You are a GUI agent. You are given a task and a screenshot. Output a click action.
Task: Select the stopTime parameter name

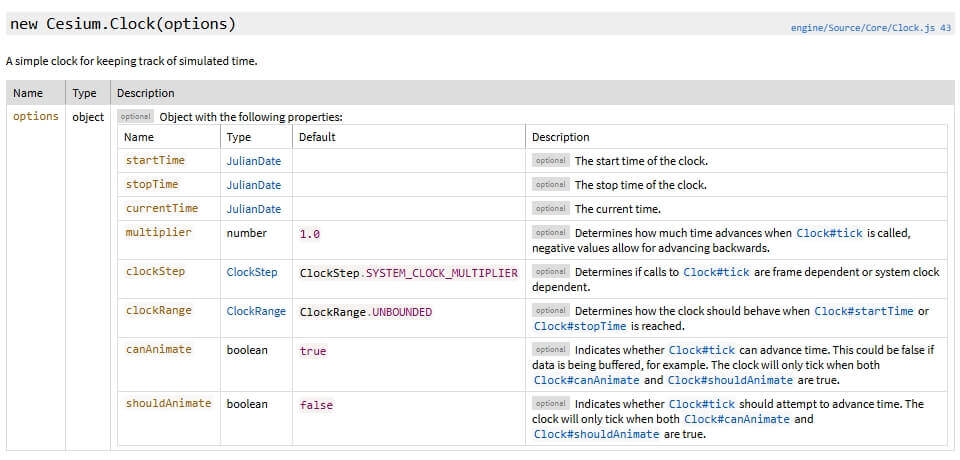[x=152, y=184]
